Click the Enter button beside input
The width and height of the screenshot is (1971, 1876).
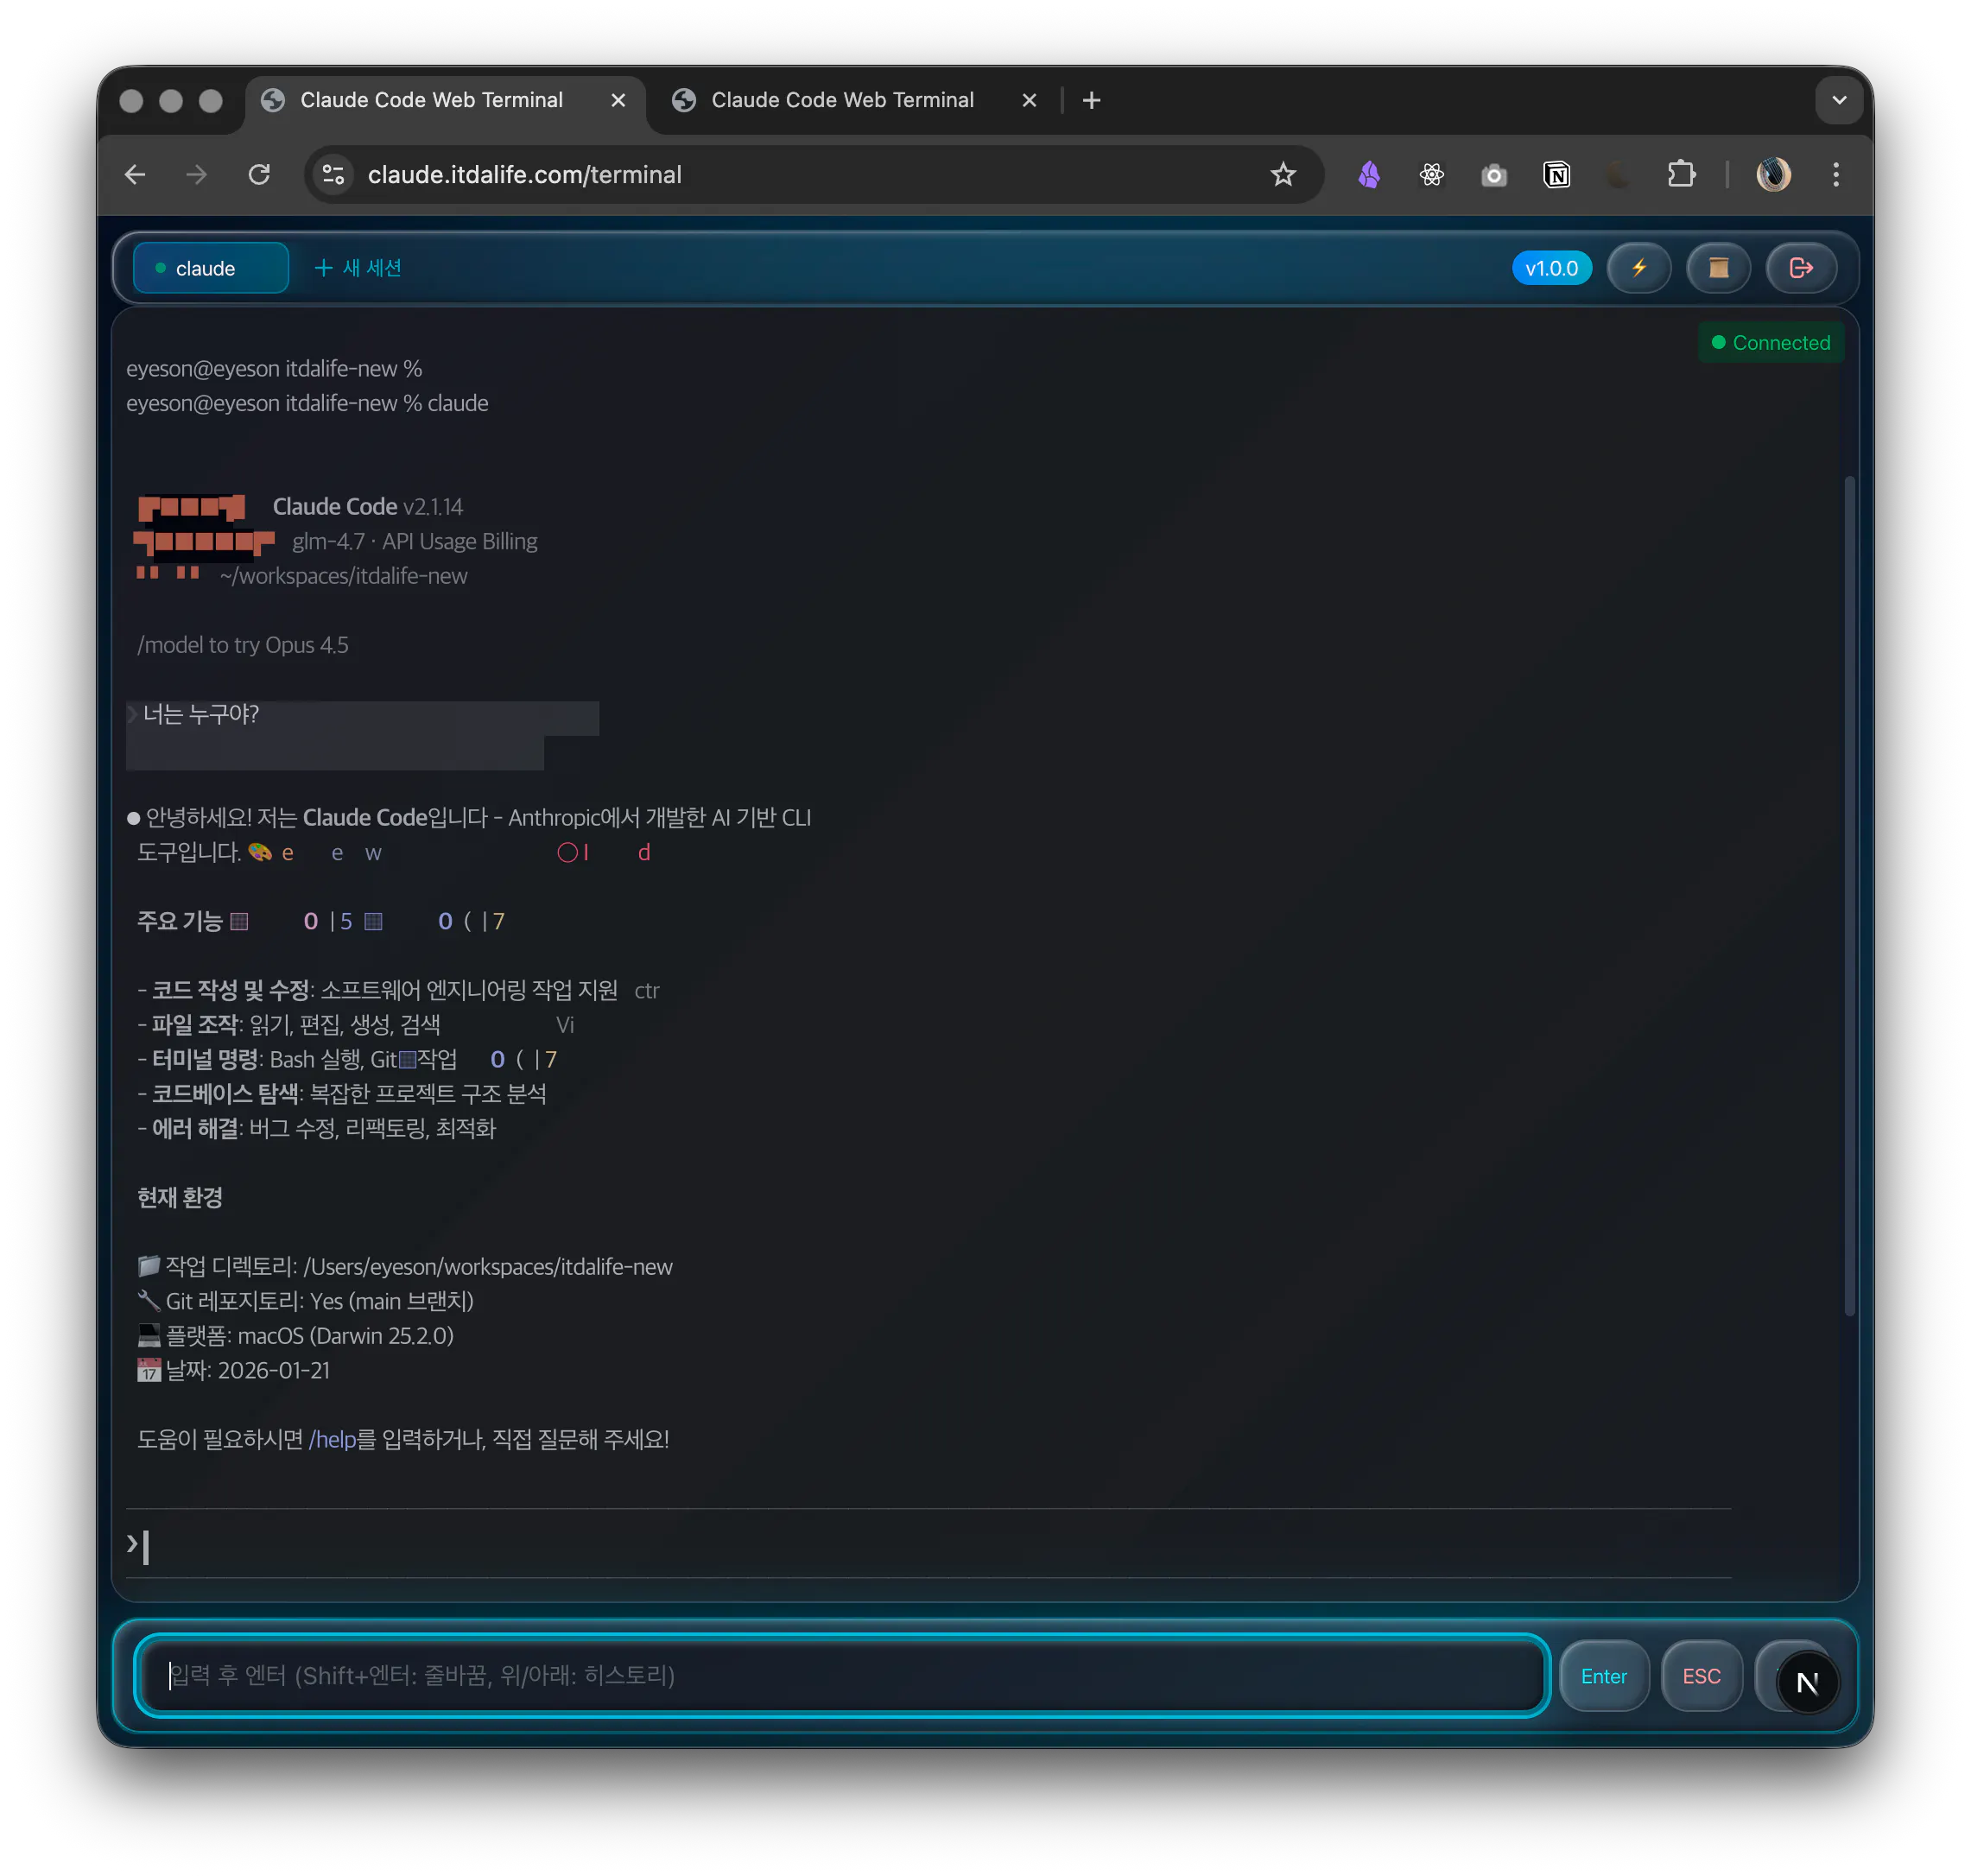pos(1603,1676)
